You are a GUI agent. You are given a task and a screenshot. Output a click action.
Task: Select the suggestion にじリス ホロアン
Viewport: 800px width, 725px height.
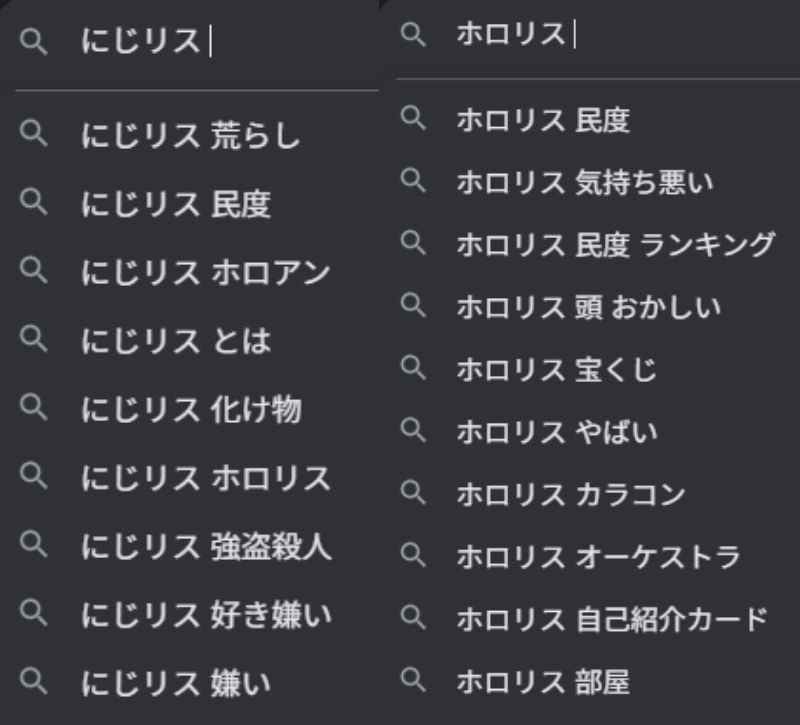coord(205,272)
